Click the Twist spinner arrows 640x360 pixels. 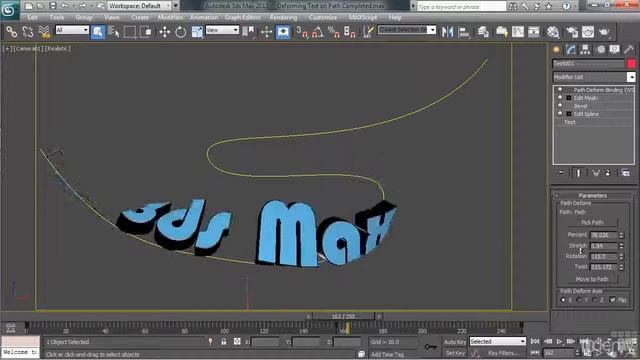(621, 267)
